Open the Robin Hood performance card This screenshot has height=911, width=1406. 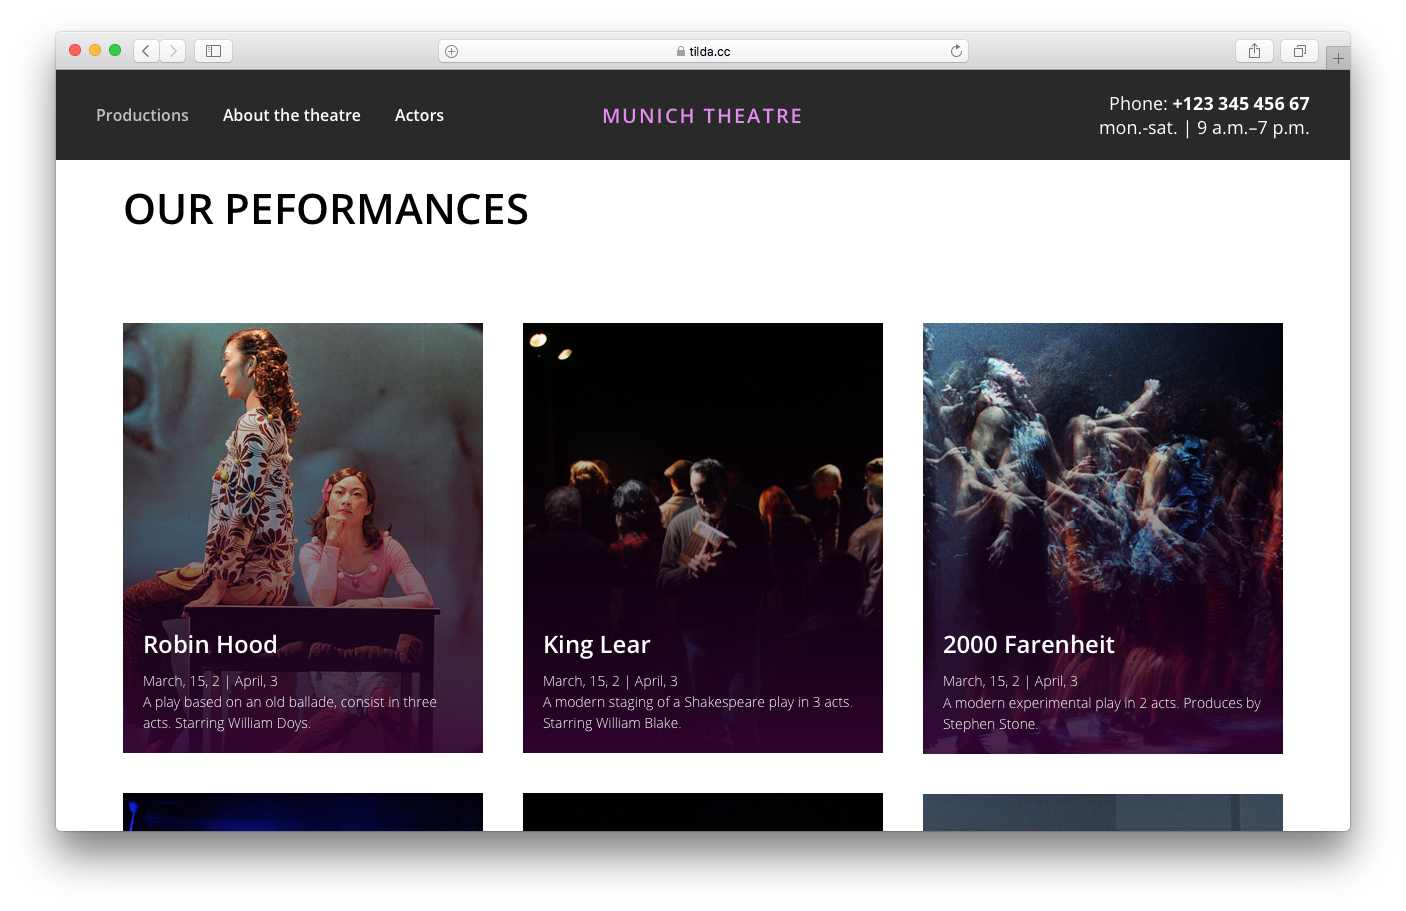[x=303, y=500]
